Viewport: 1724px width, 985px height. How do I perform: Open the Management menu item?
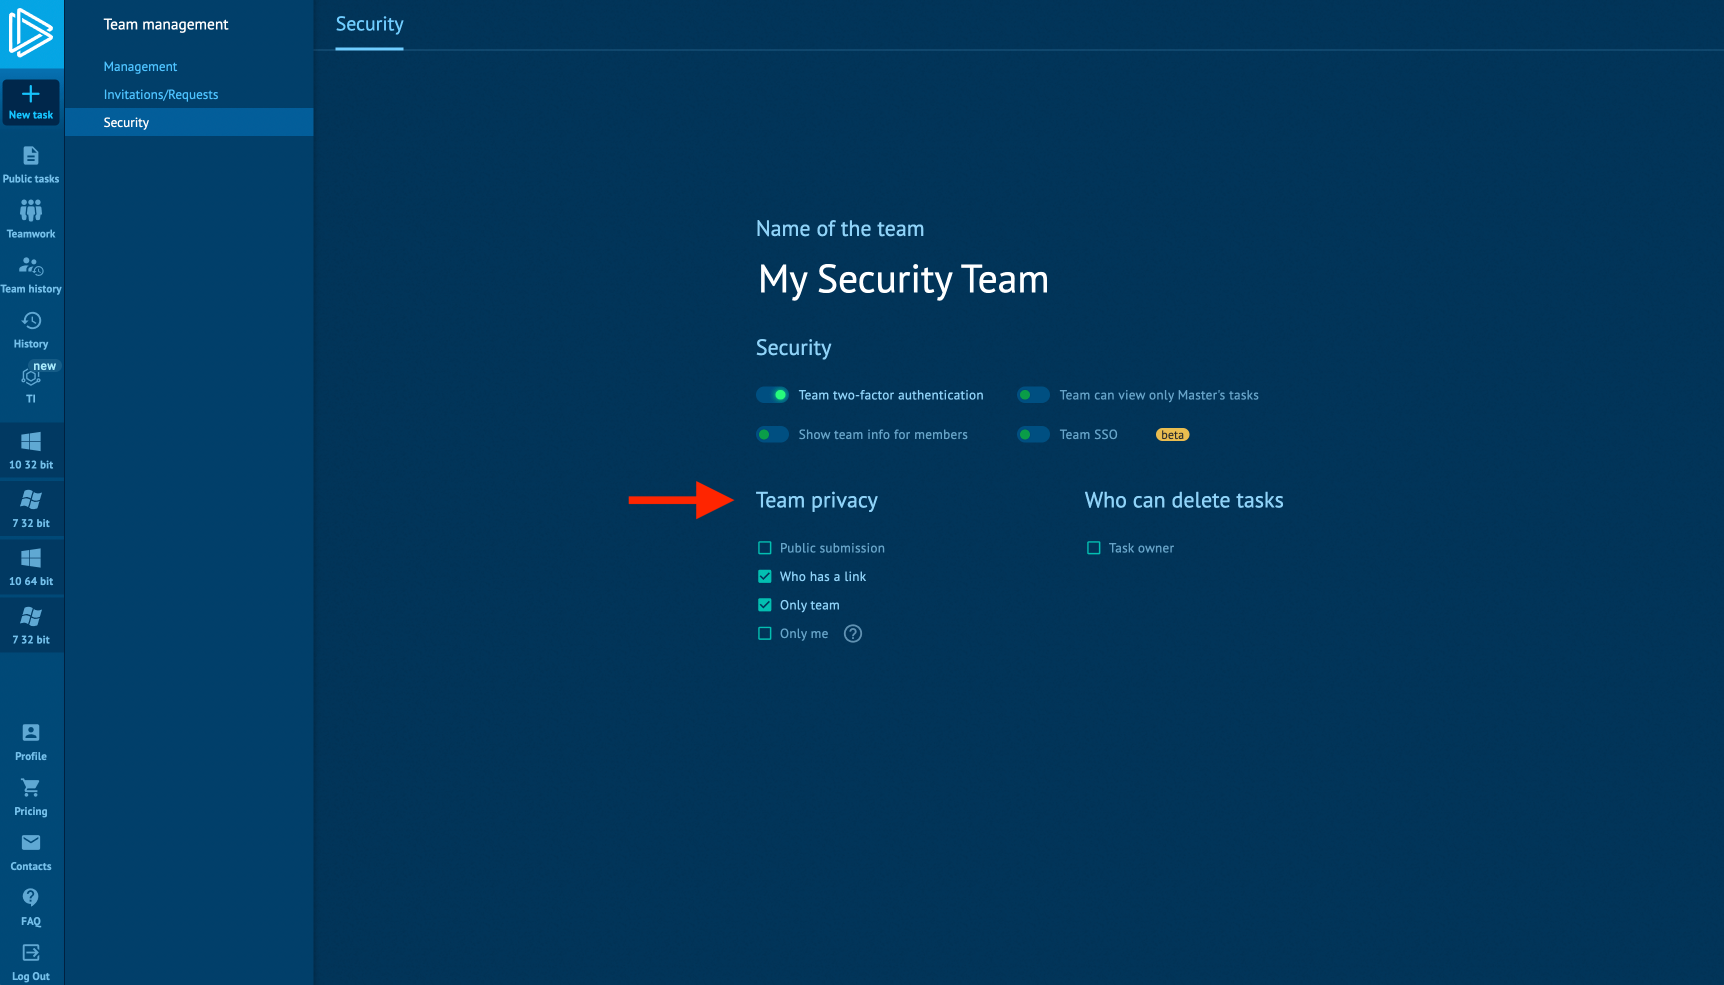[x=140, y=67]
